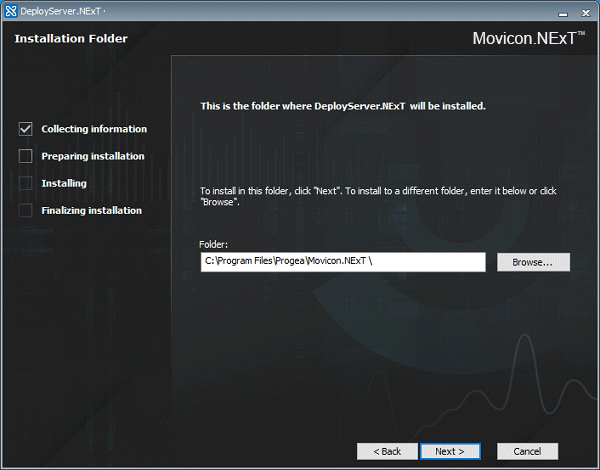Minimize the installer window
This screenshot has width=600, height=470.
click(562, 13)
